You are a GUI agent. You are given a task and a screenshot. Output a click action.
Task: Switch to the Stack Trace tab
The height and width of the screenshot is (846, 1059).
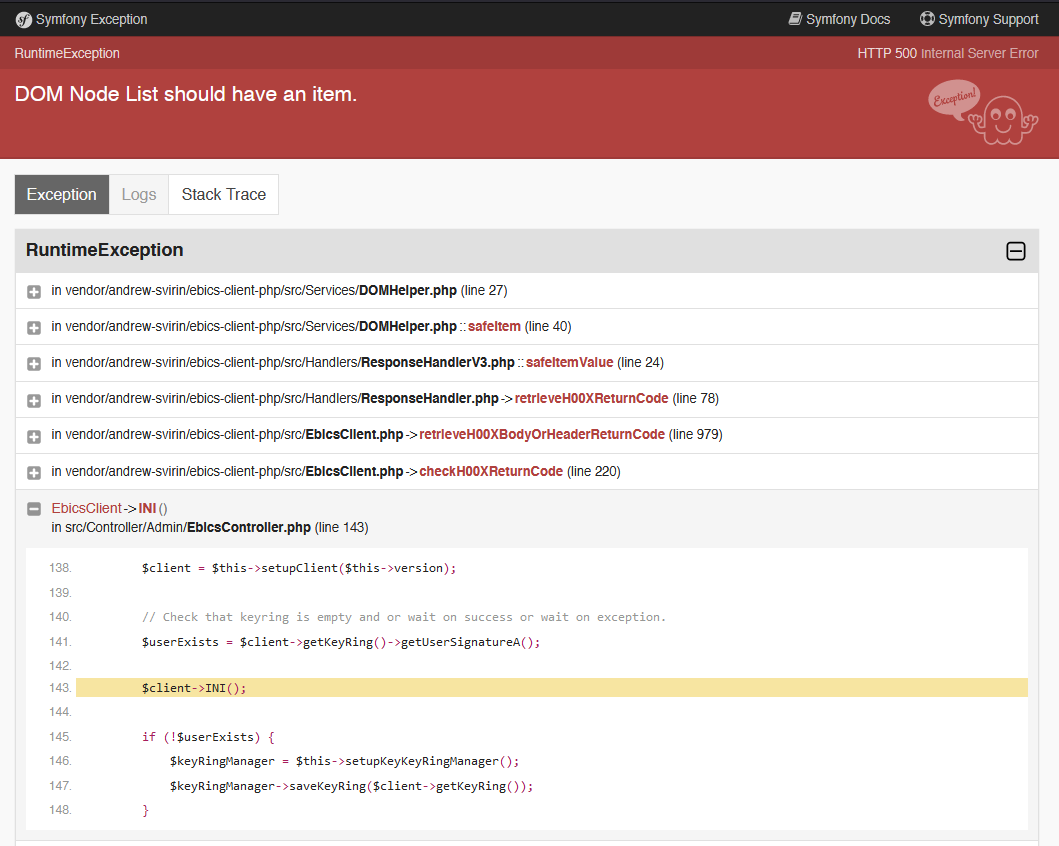point(224,194)
